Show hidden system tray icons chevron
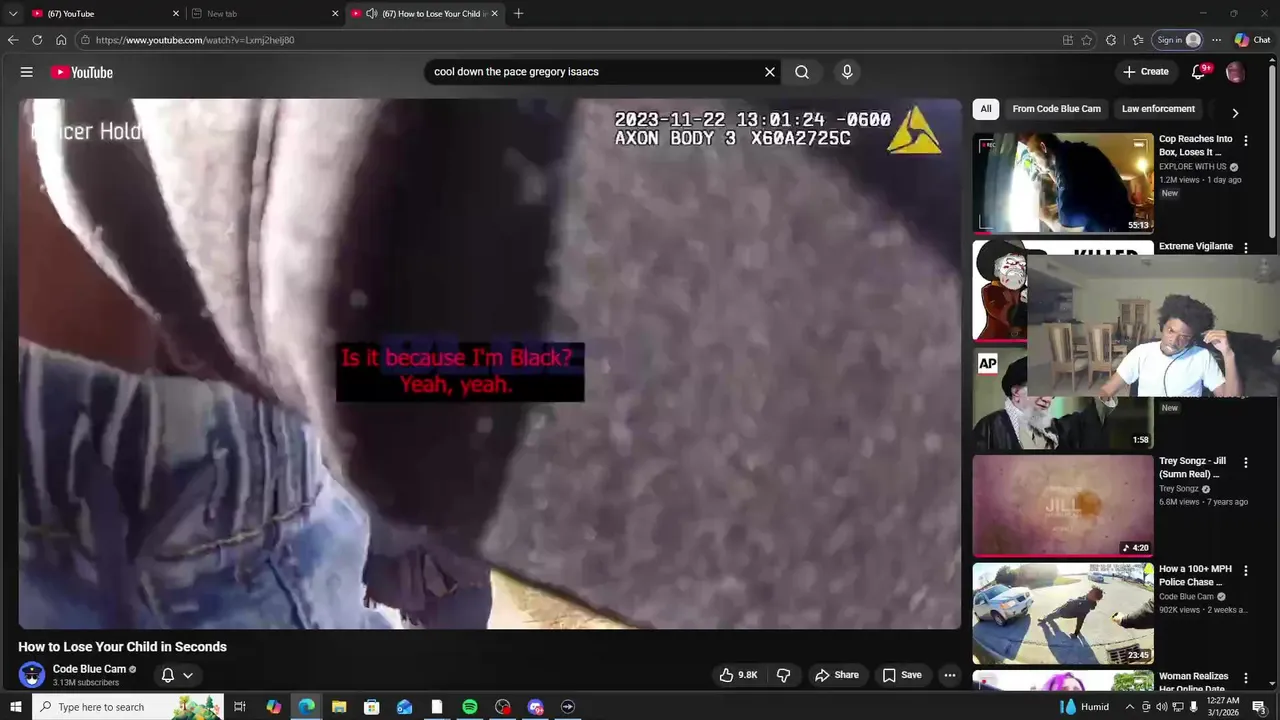 tap(1130, 707)
